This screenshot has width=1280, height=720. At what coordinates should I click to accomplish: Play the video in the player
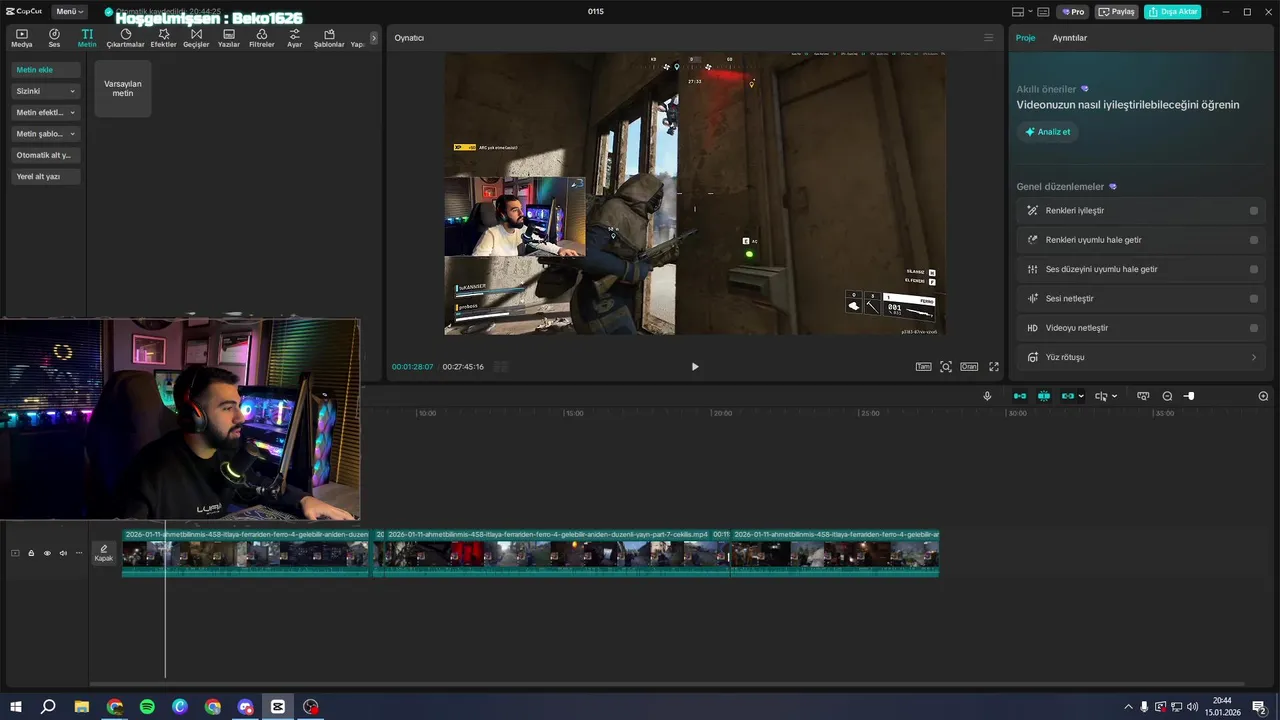[x=695, y=367]
